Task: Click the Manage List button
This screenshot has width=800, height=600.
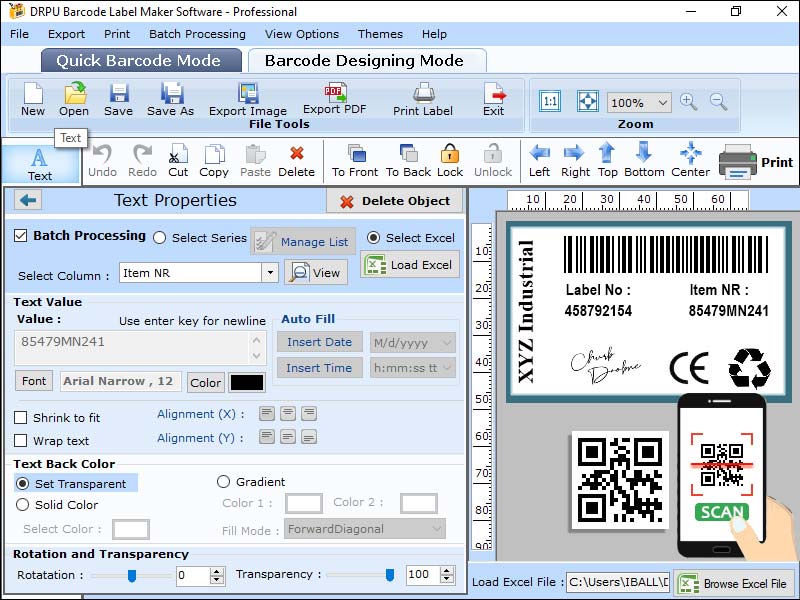Action: (x=303, y=241)
